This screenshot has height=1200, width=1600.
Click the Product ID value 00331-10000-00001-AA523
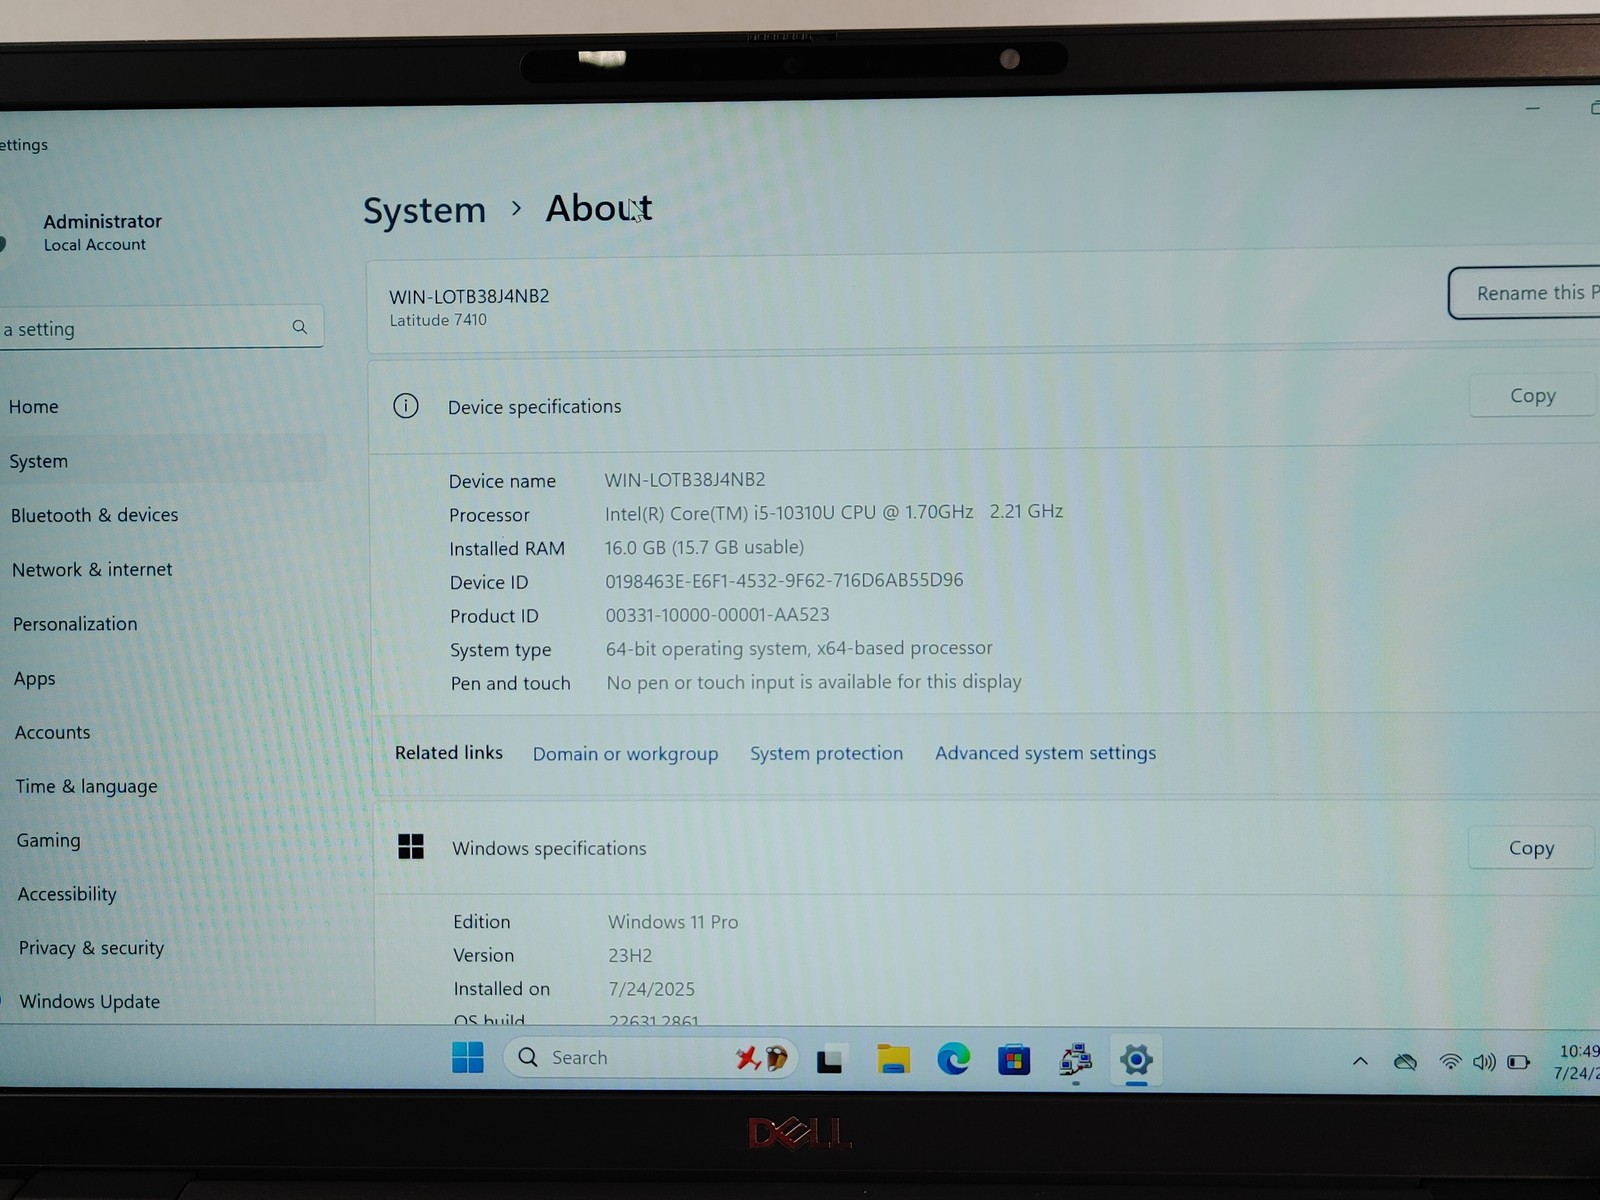click(717, 614)
